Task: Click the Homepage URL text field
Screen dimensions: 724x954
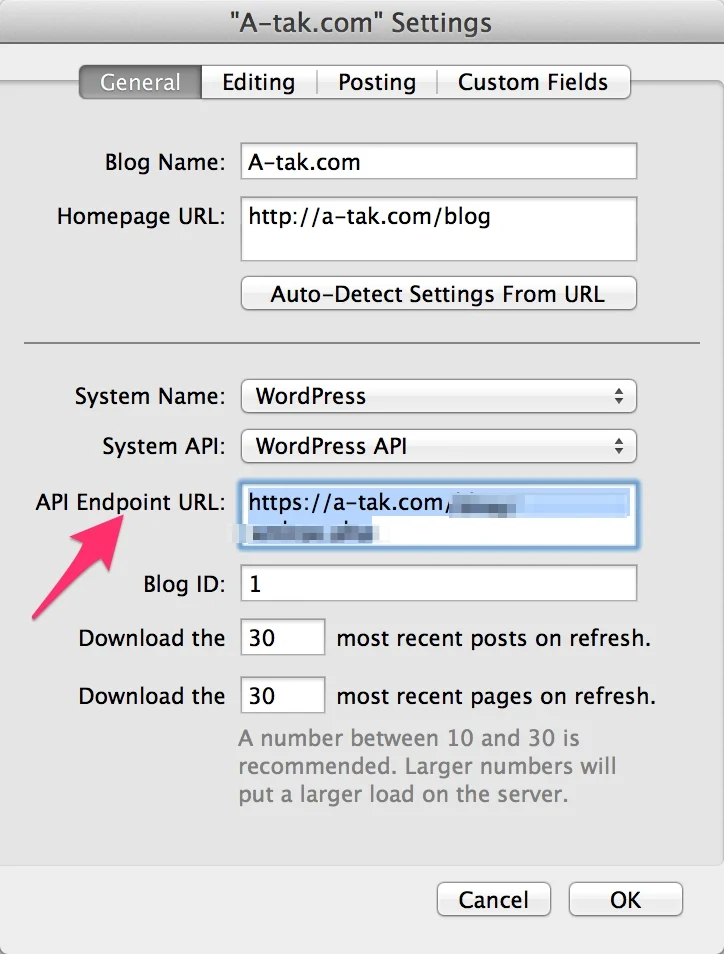Action: (x=439, y=229)
